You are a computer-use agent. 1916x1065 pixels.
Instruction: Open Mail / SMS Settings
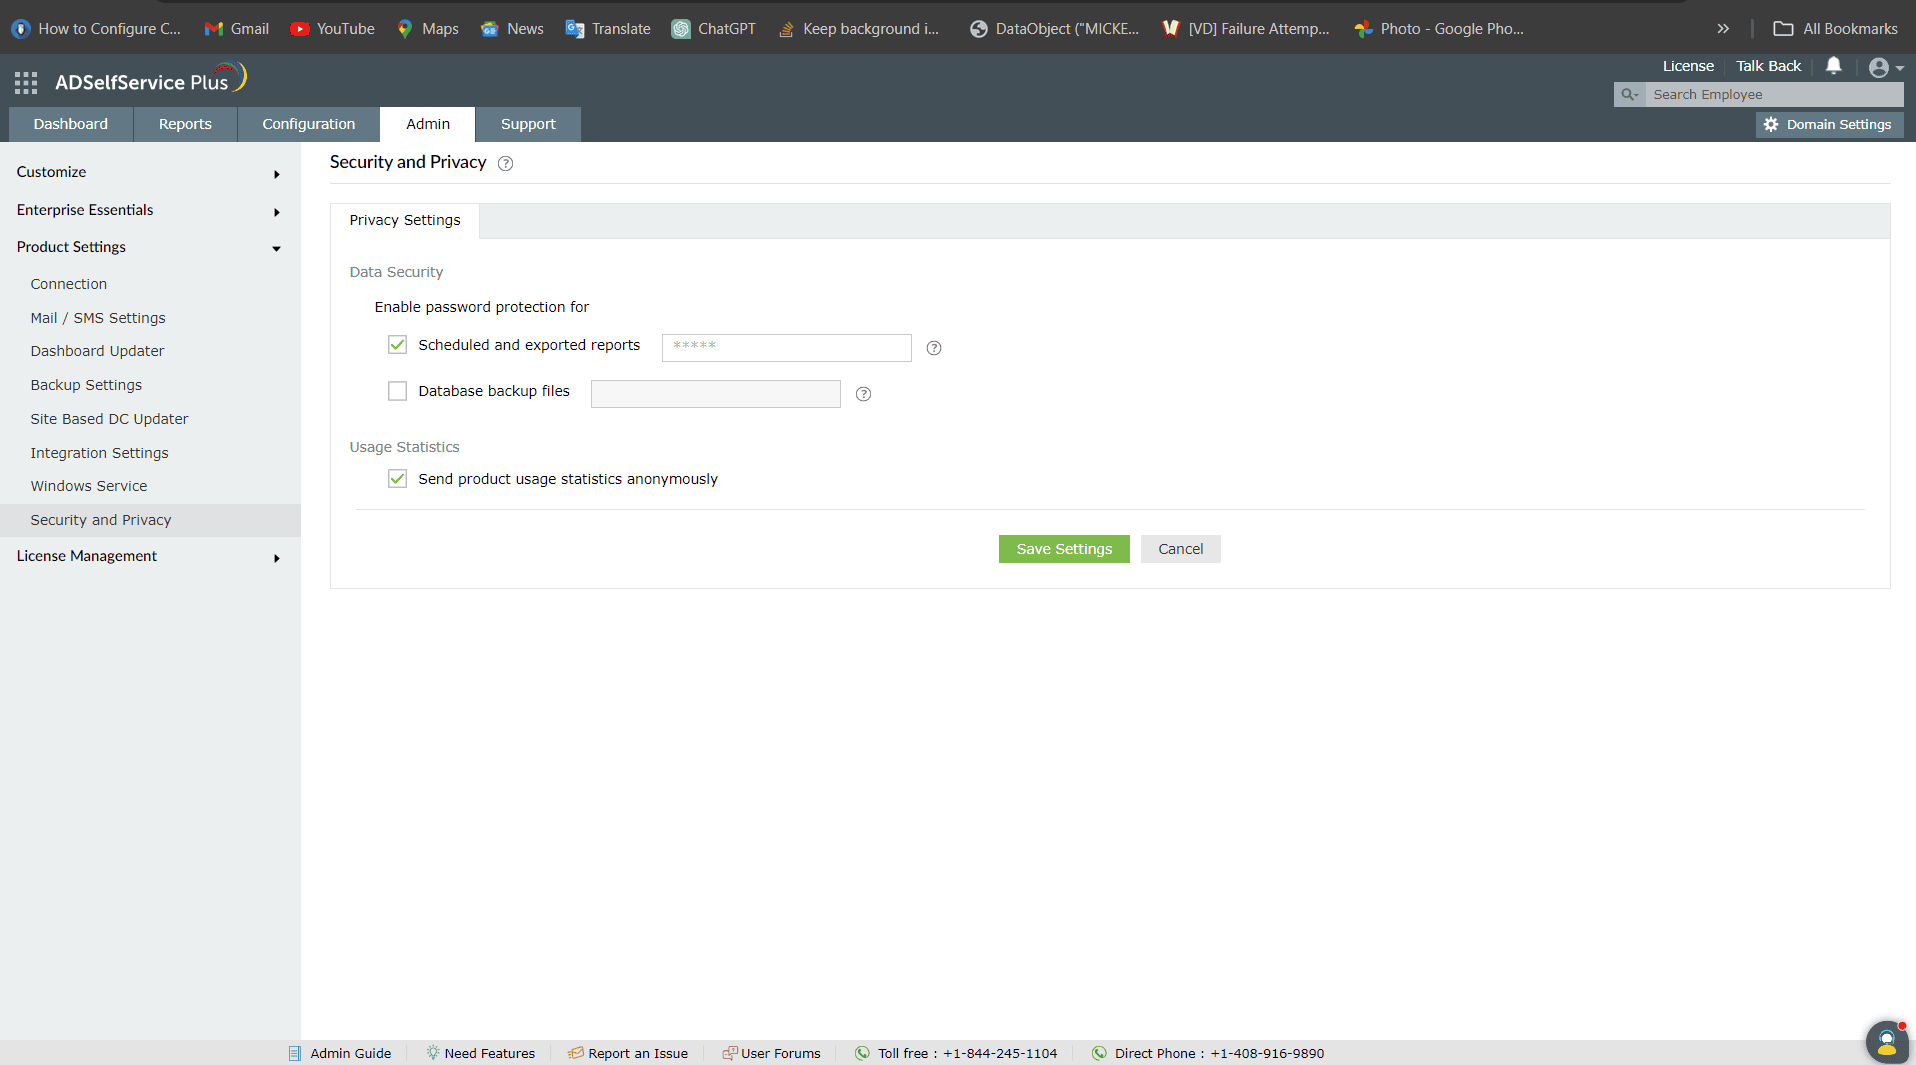point(98,318)
